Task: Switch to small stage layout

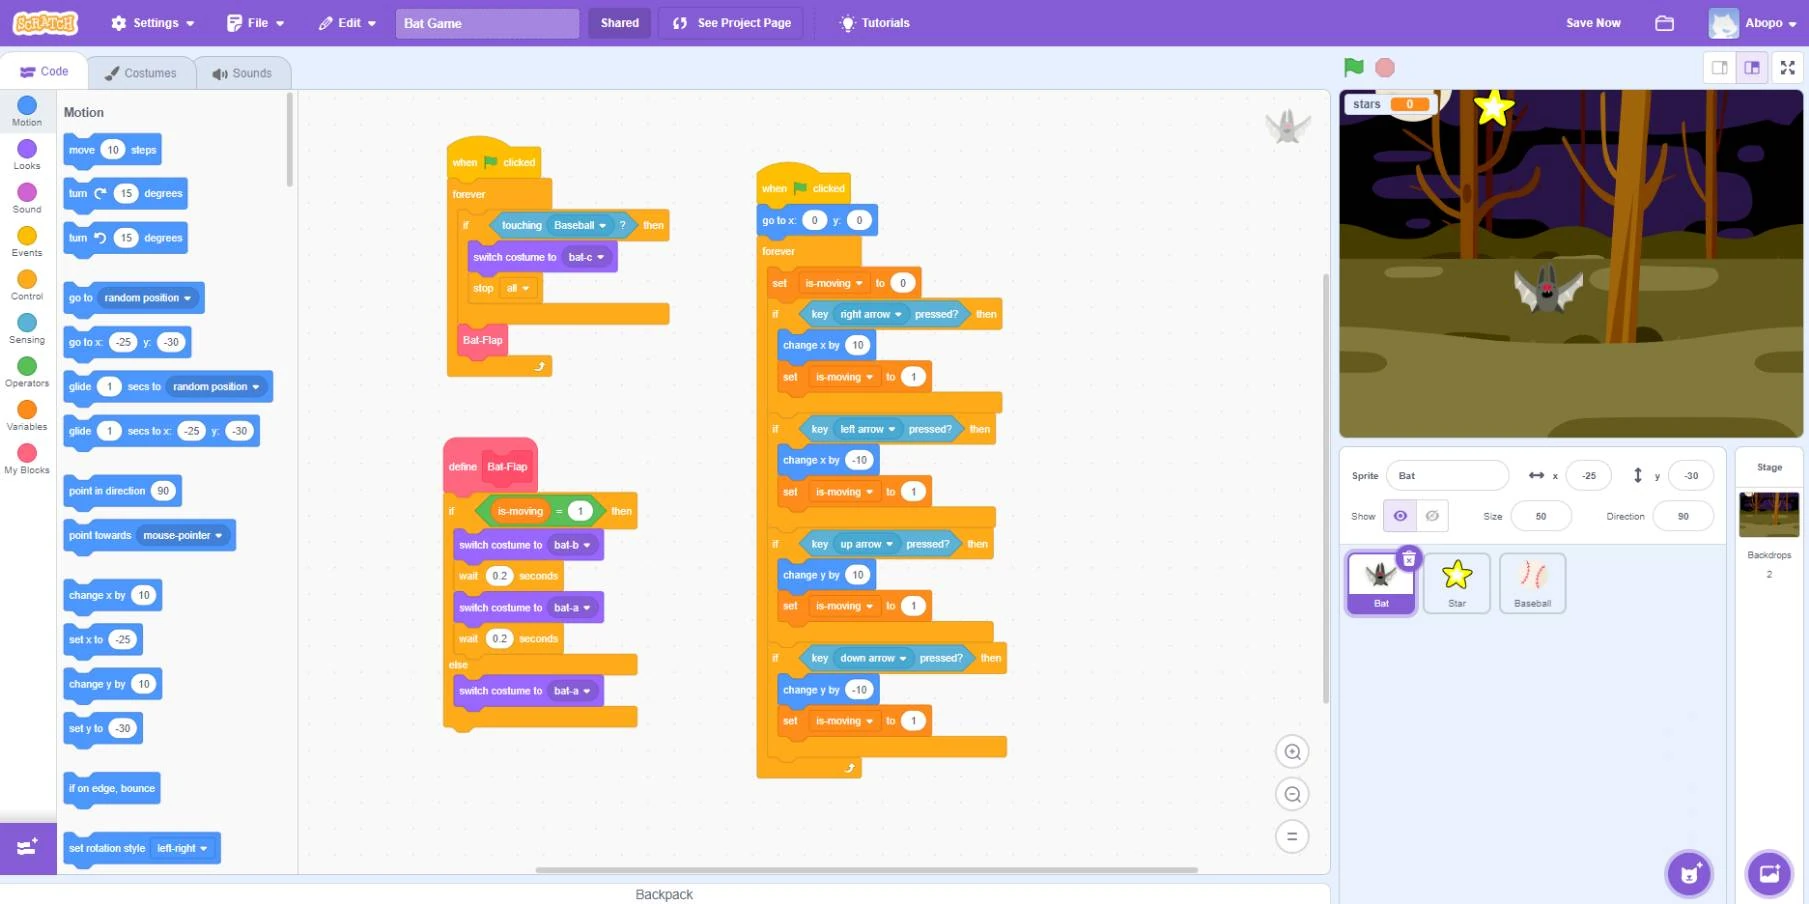Action: tap(1720, 68)
